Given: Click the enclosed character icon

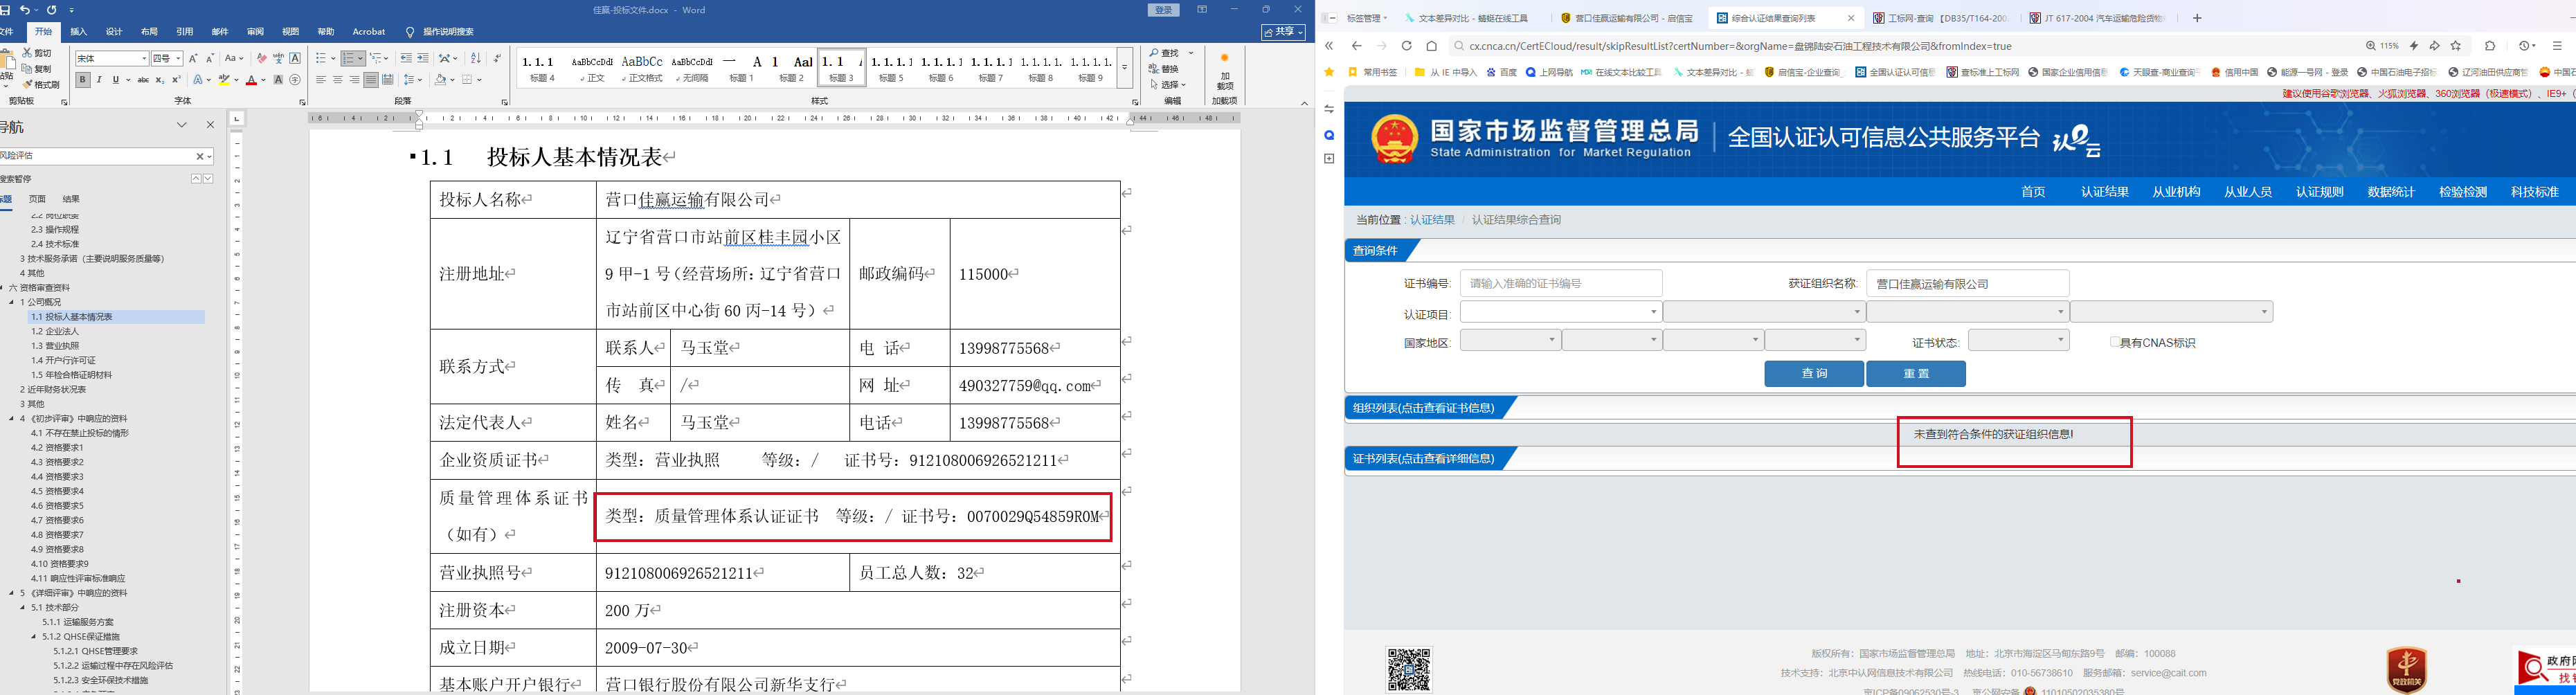Looking at the screenshot, I should pos(295,80).
